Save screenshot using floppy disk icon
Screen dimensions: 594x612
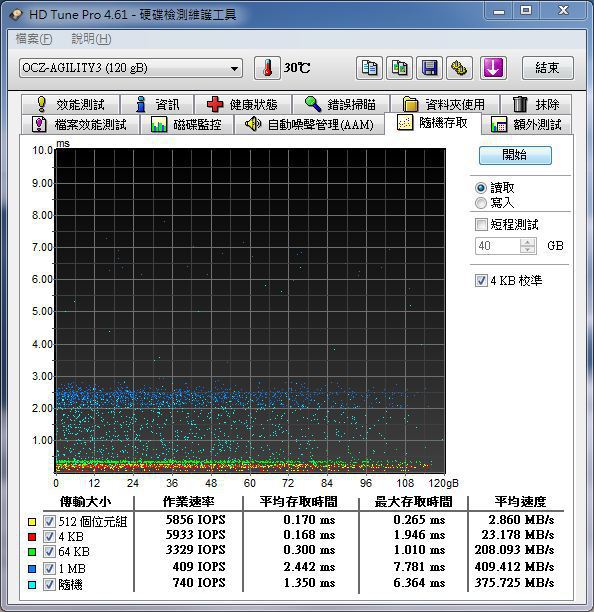(429, 68)
